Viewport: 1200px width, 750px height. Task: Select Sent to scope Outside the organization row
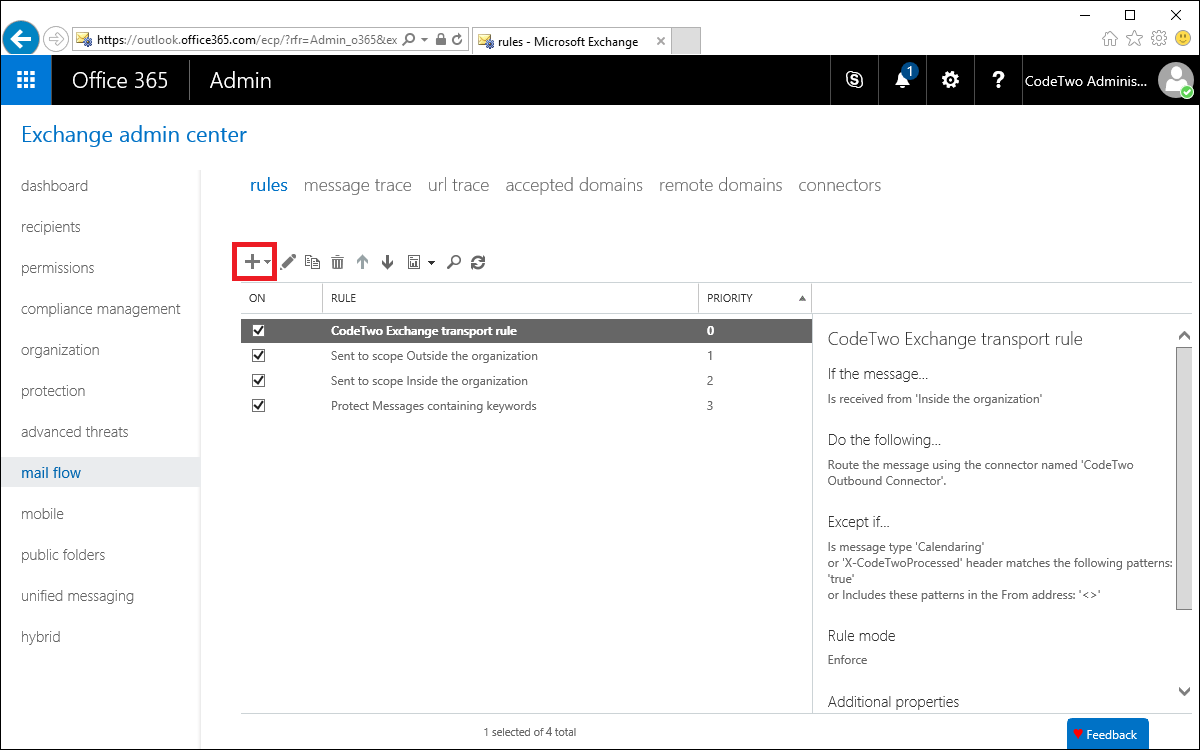click(x=526, y=355)
